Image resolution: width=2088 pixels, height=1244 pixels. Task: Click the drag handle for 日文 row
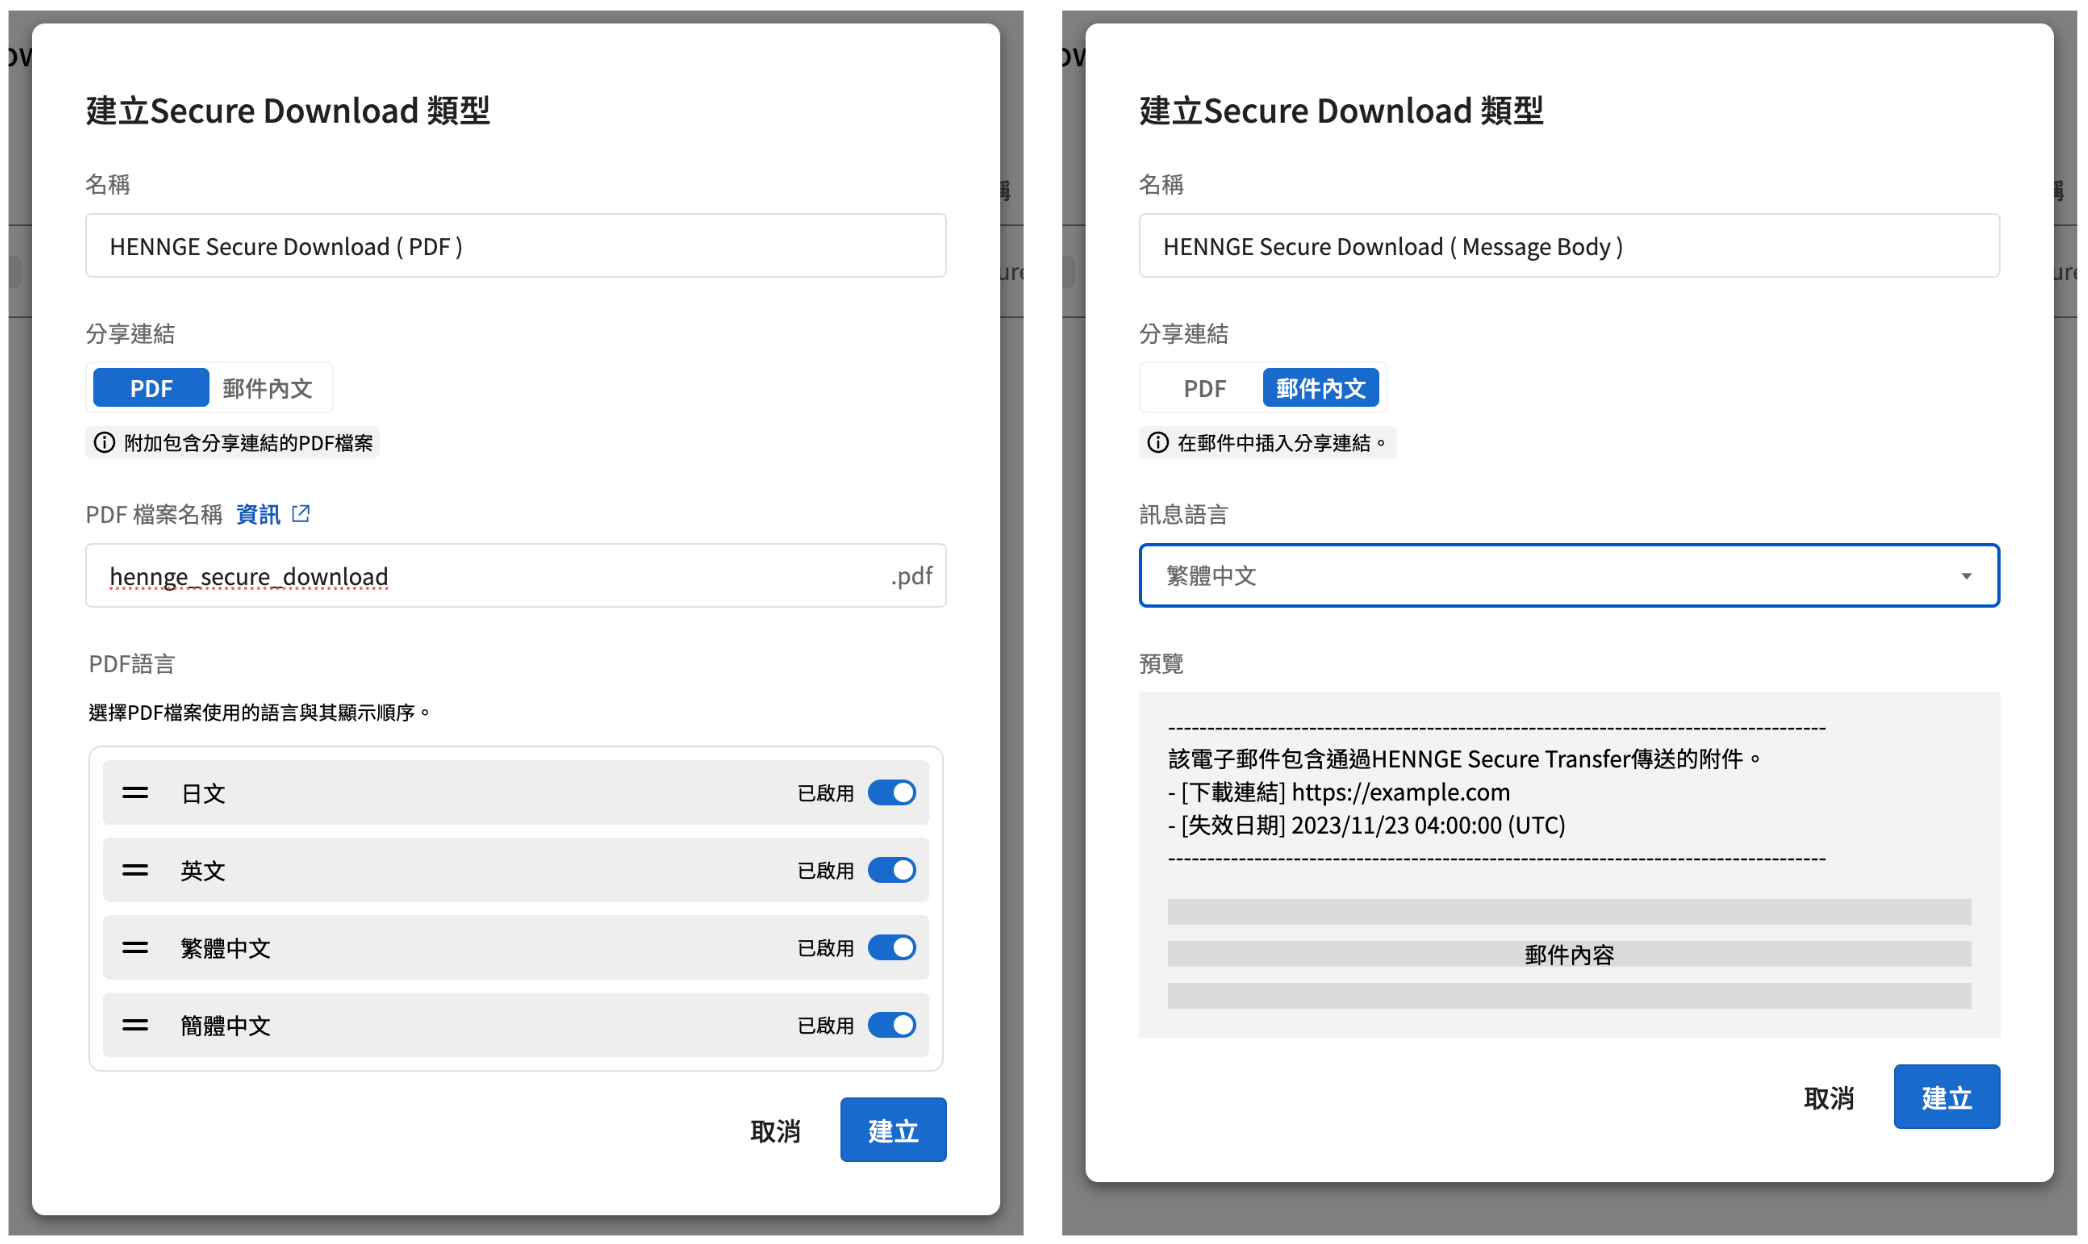[135, 793]
